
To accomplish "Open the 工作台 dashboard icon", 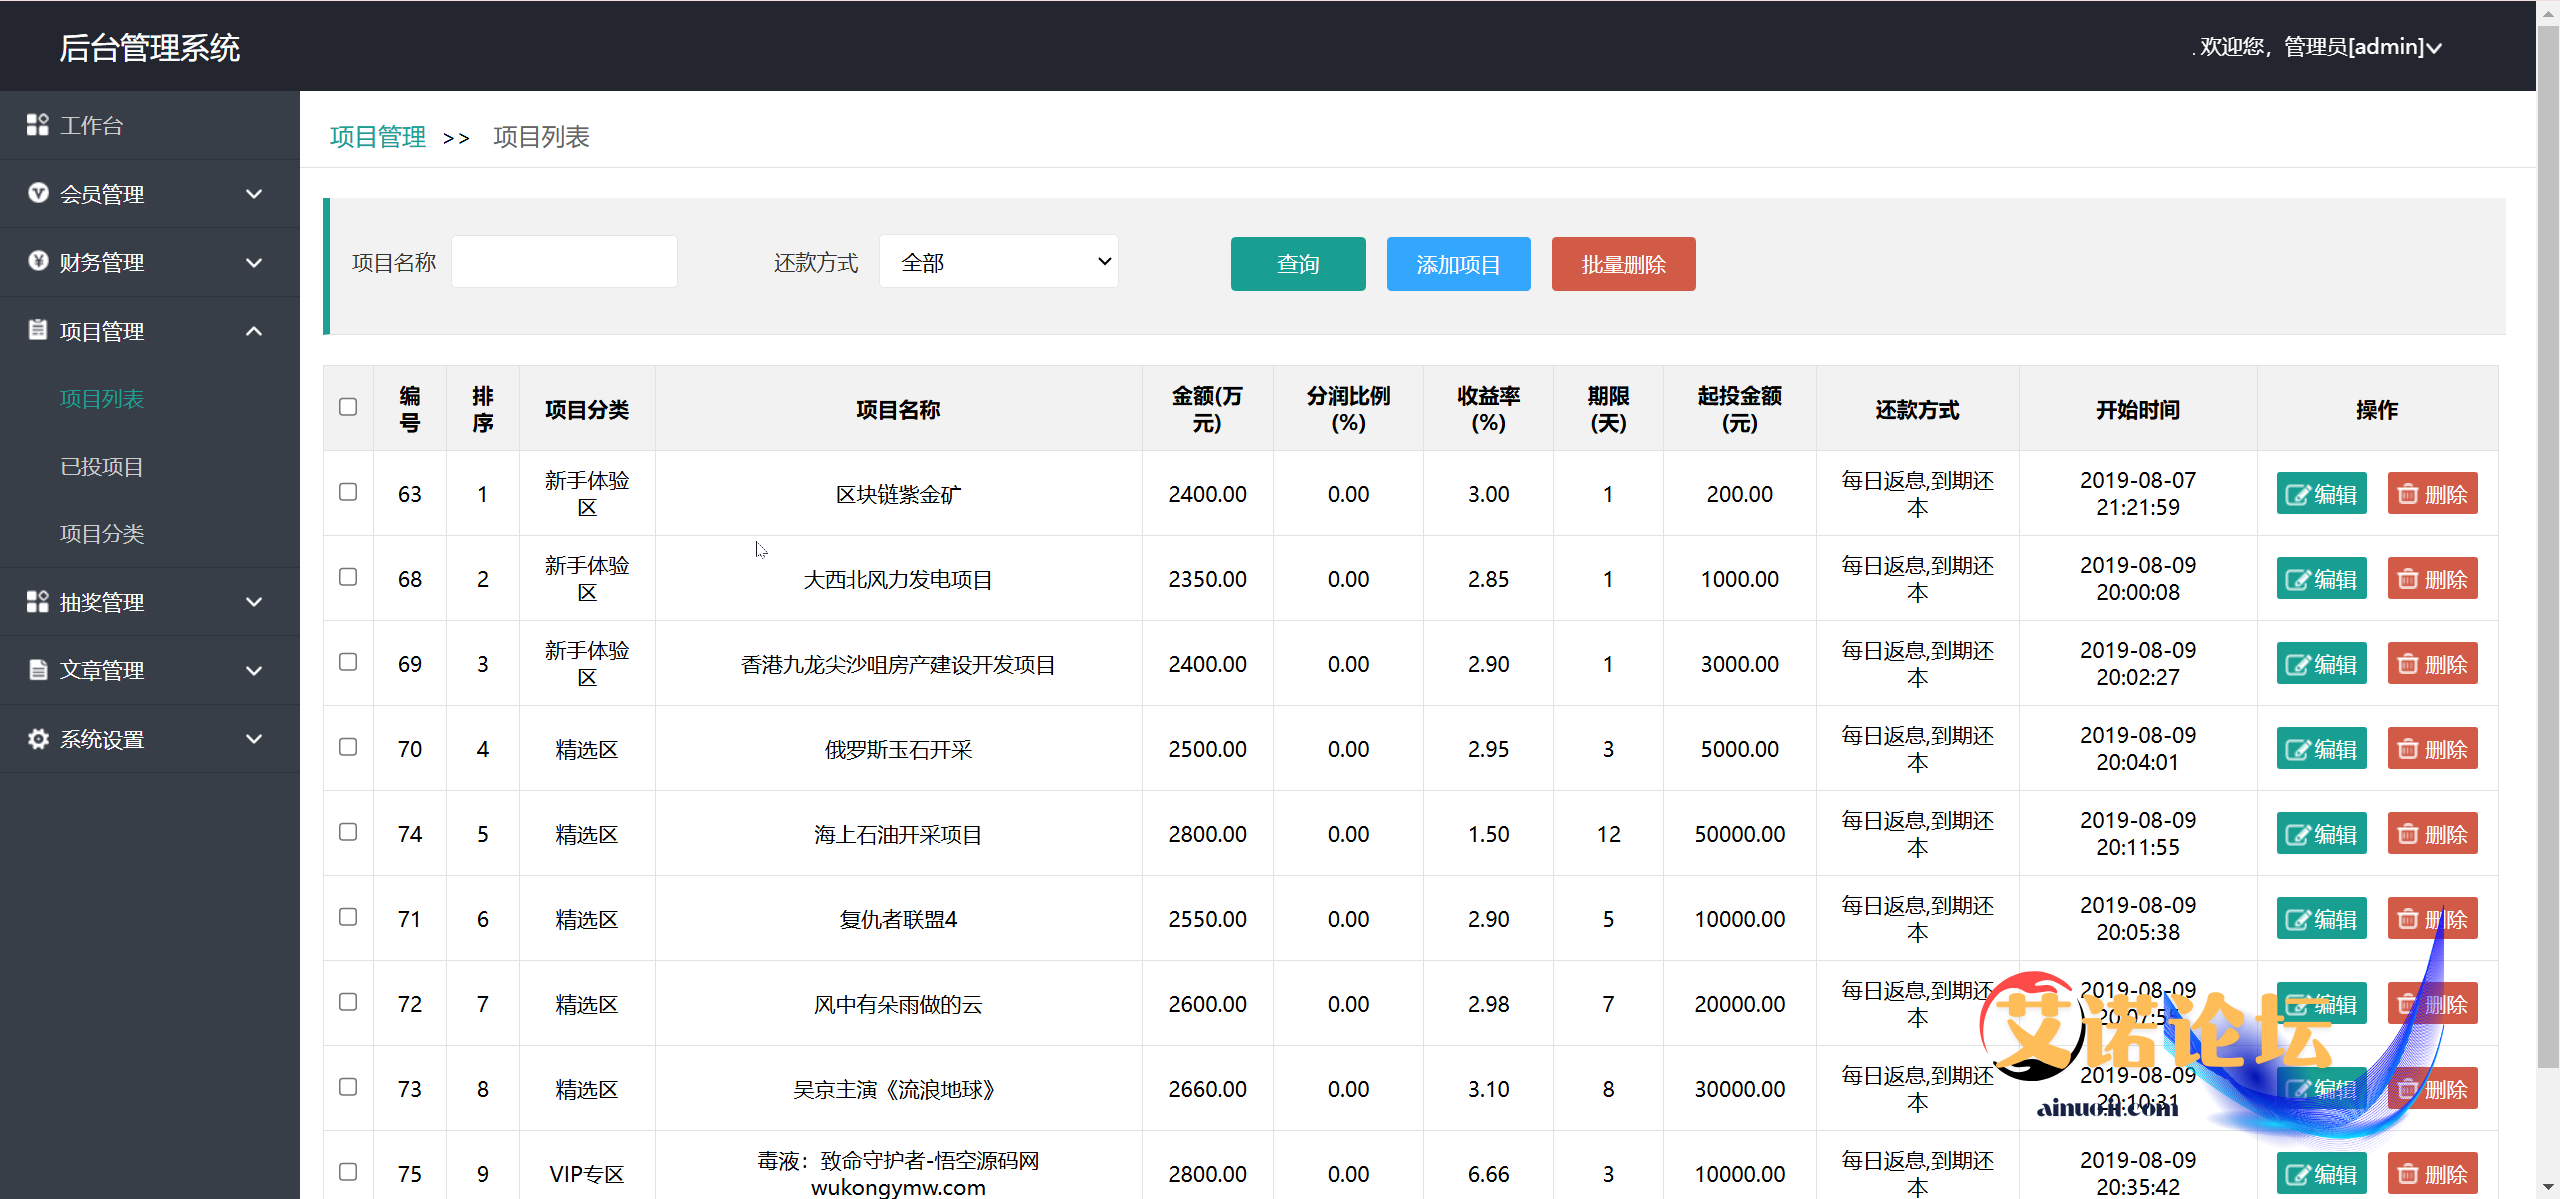I will [38, 125].
